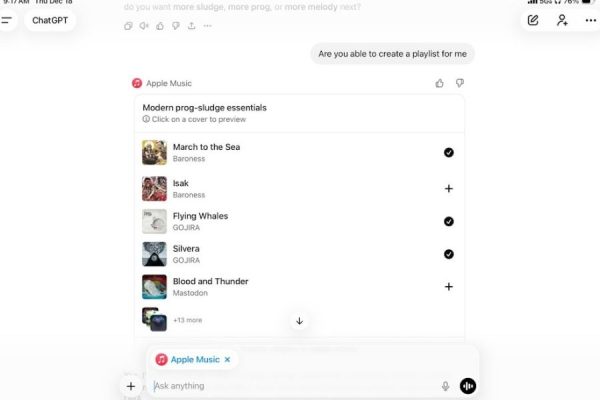Image resolution: width=600 pixels, height=400 pixels.
Task: Copy the previous response
Action: coord(128,26)
